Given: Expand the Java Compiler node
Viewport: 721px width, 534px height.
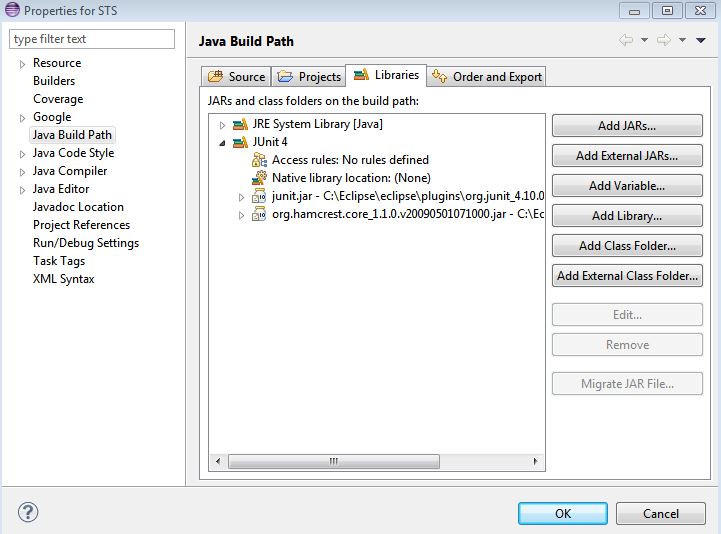Looking at the screenshot, I should click(x=22, y=172).
